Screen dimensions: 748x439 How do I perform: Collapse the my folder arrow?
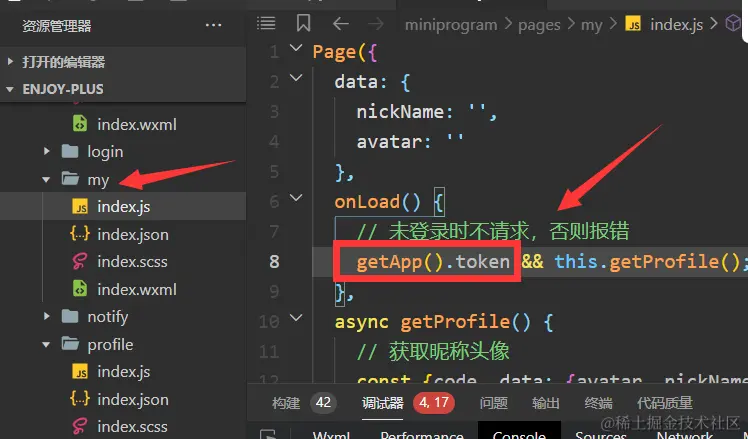coord(46,180)
